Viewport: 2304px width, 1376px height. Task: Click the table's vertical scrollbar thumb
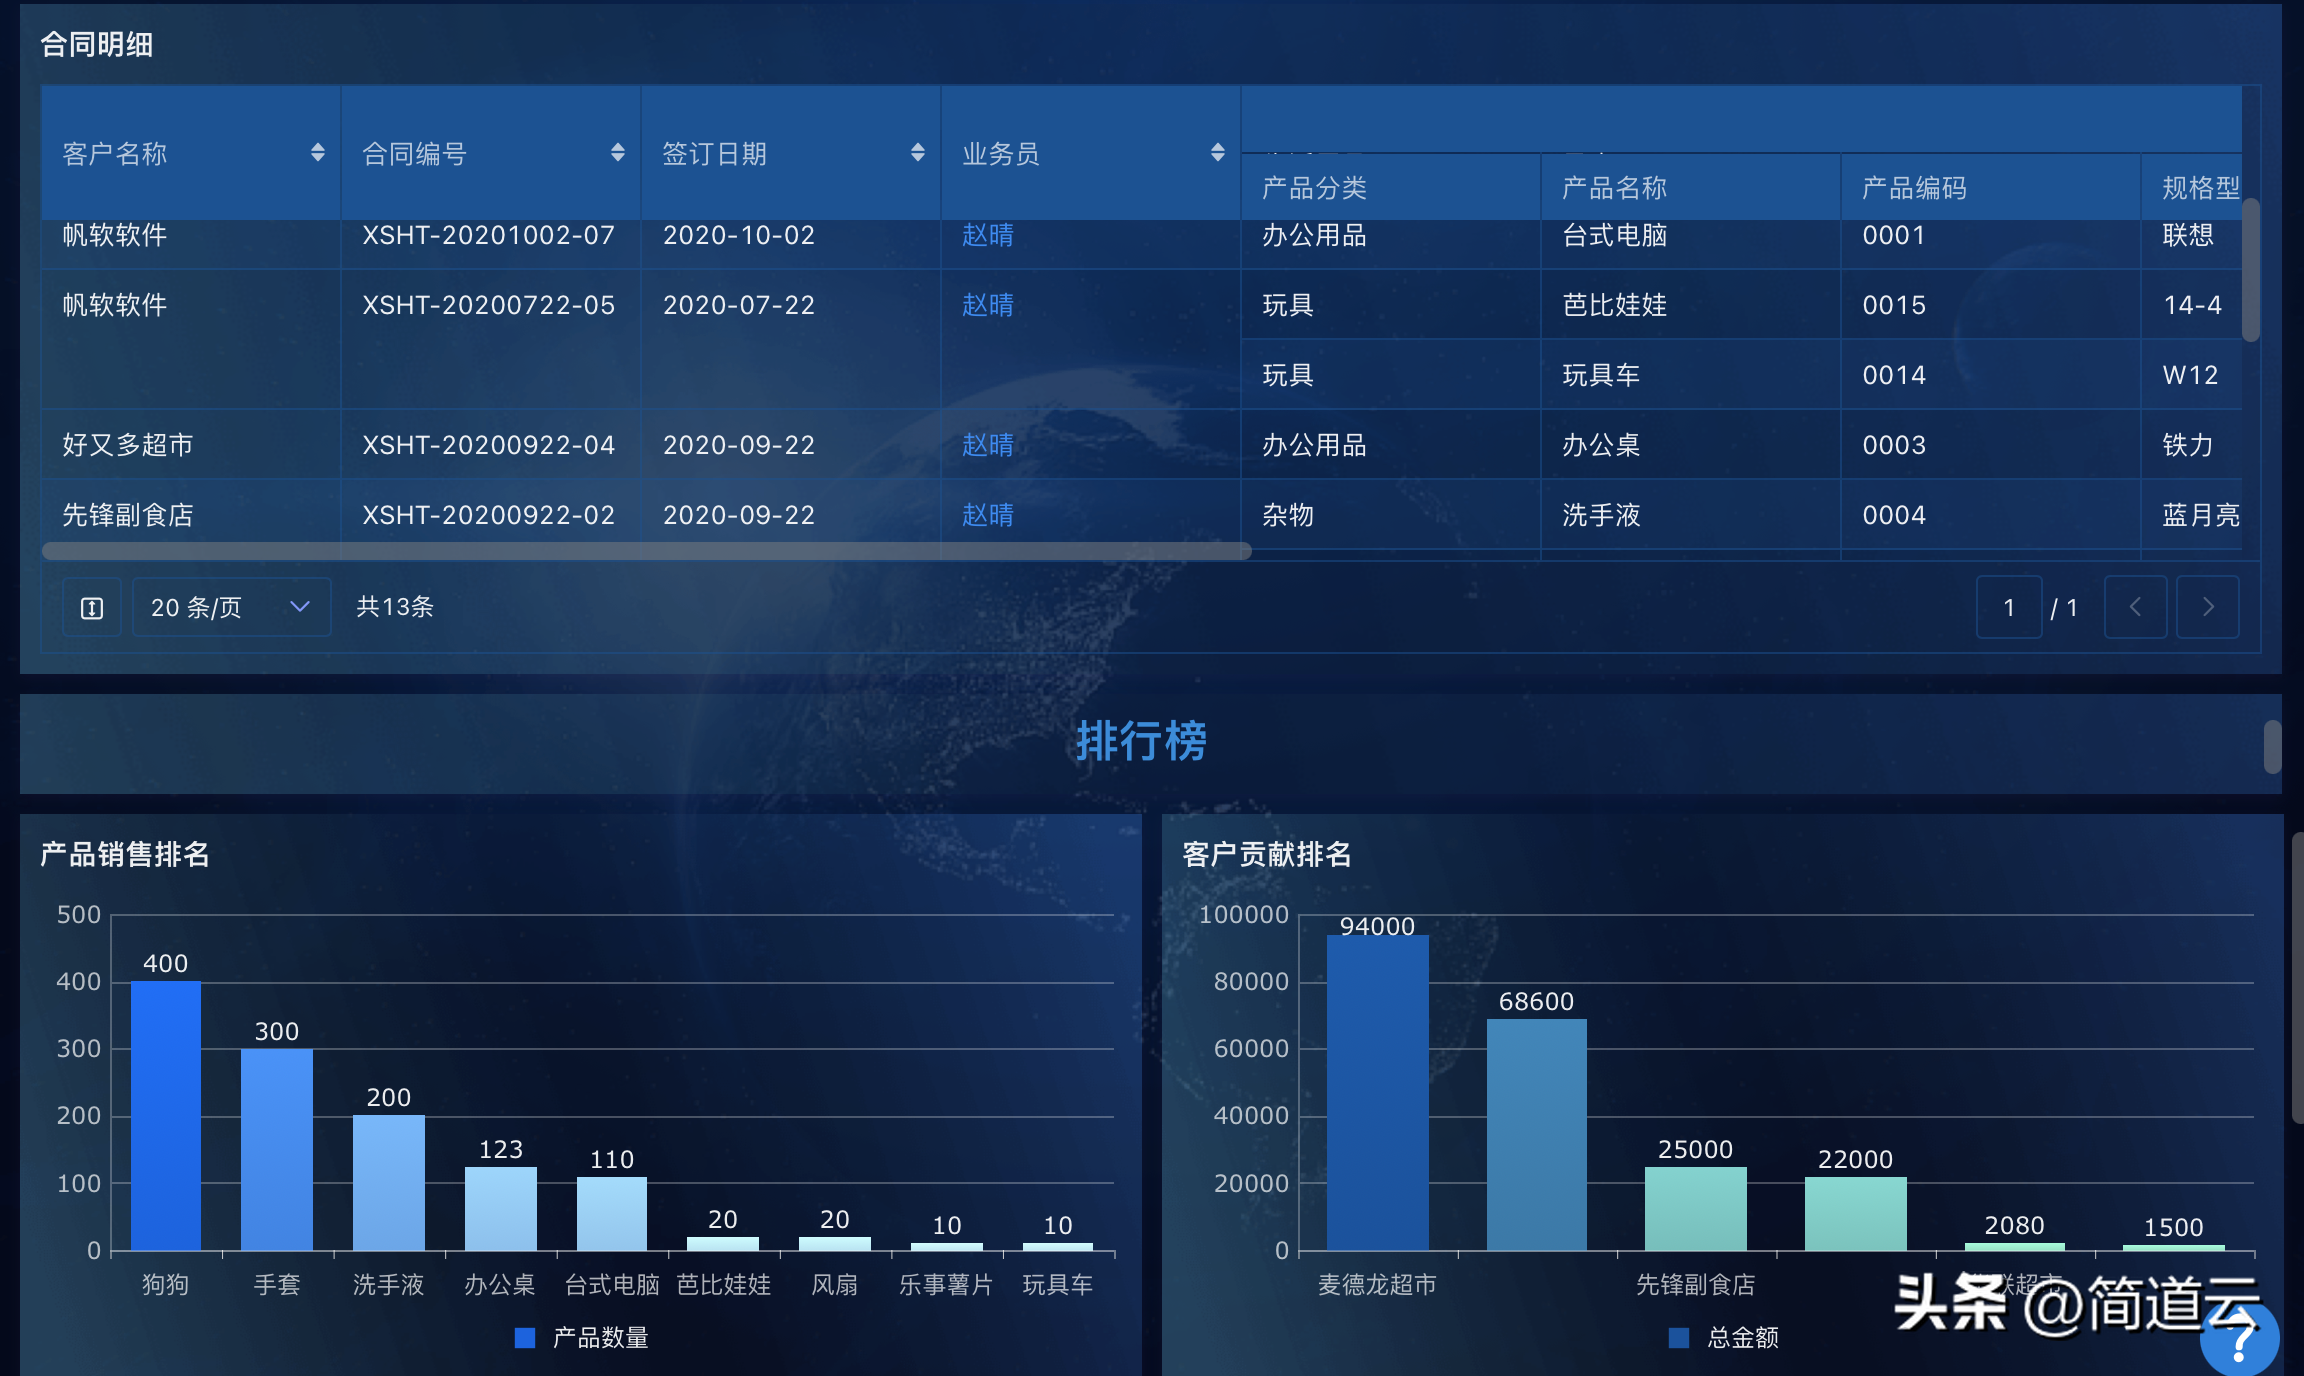[2250, 270]
